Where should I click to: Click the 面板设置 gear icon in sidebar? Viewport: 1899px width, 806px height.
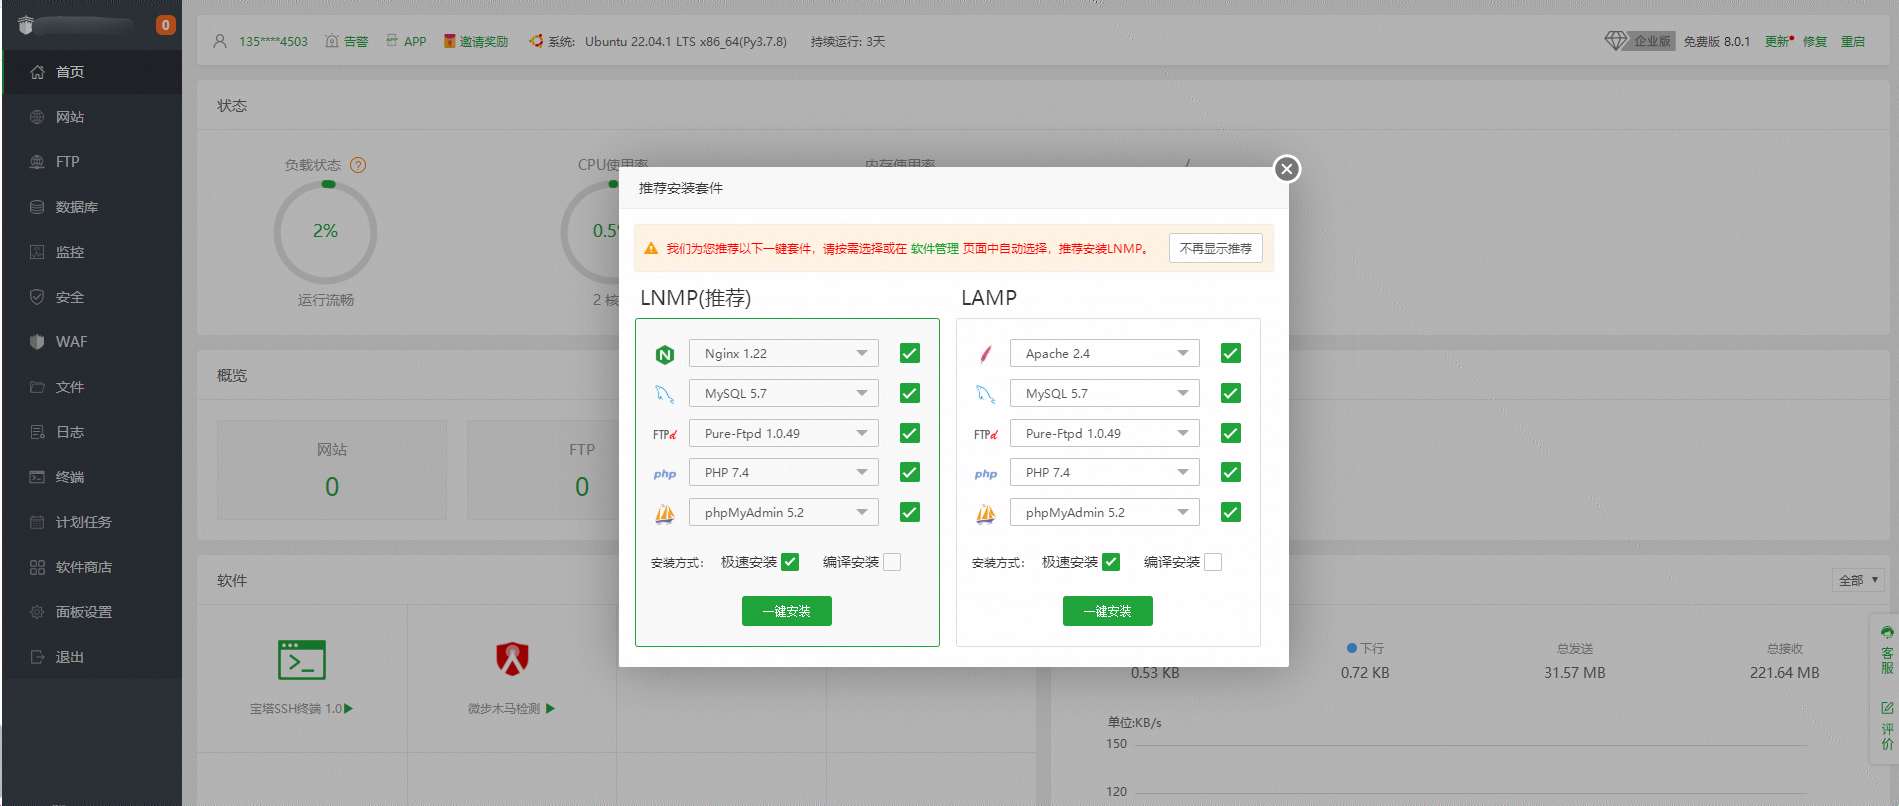pyautogui.click(x=37, y=612)
